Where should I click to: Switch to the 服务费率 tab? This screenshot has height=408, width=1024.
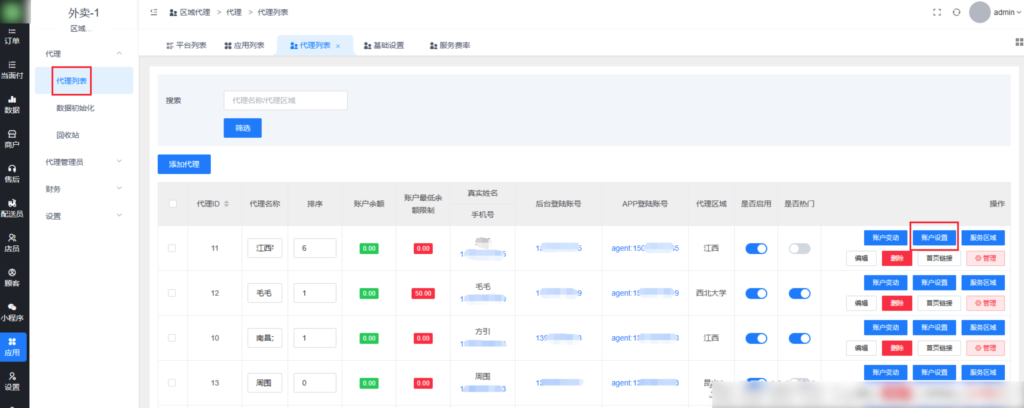(x=449, y=46)
